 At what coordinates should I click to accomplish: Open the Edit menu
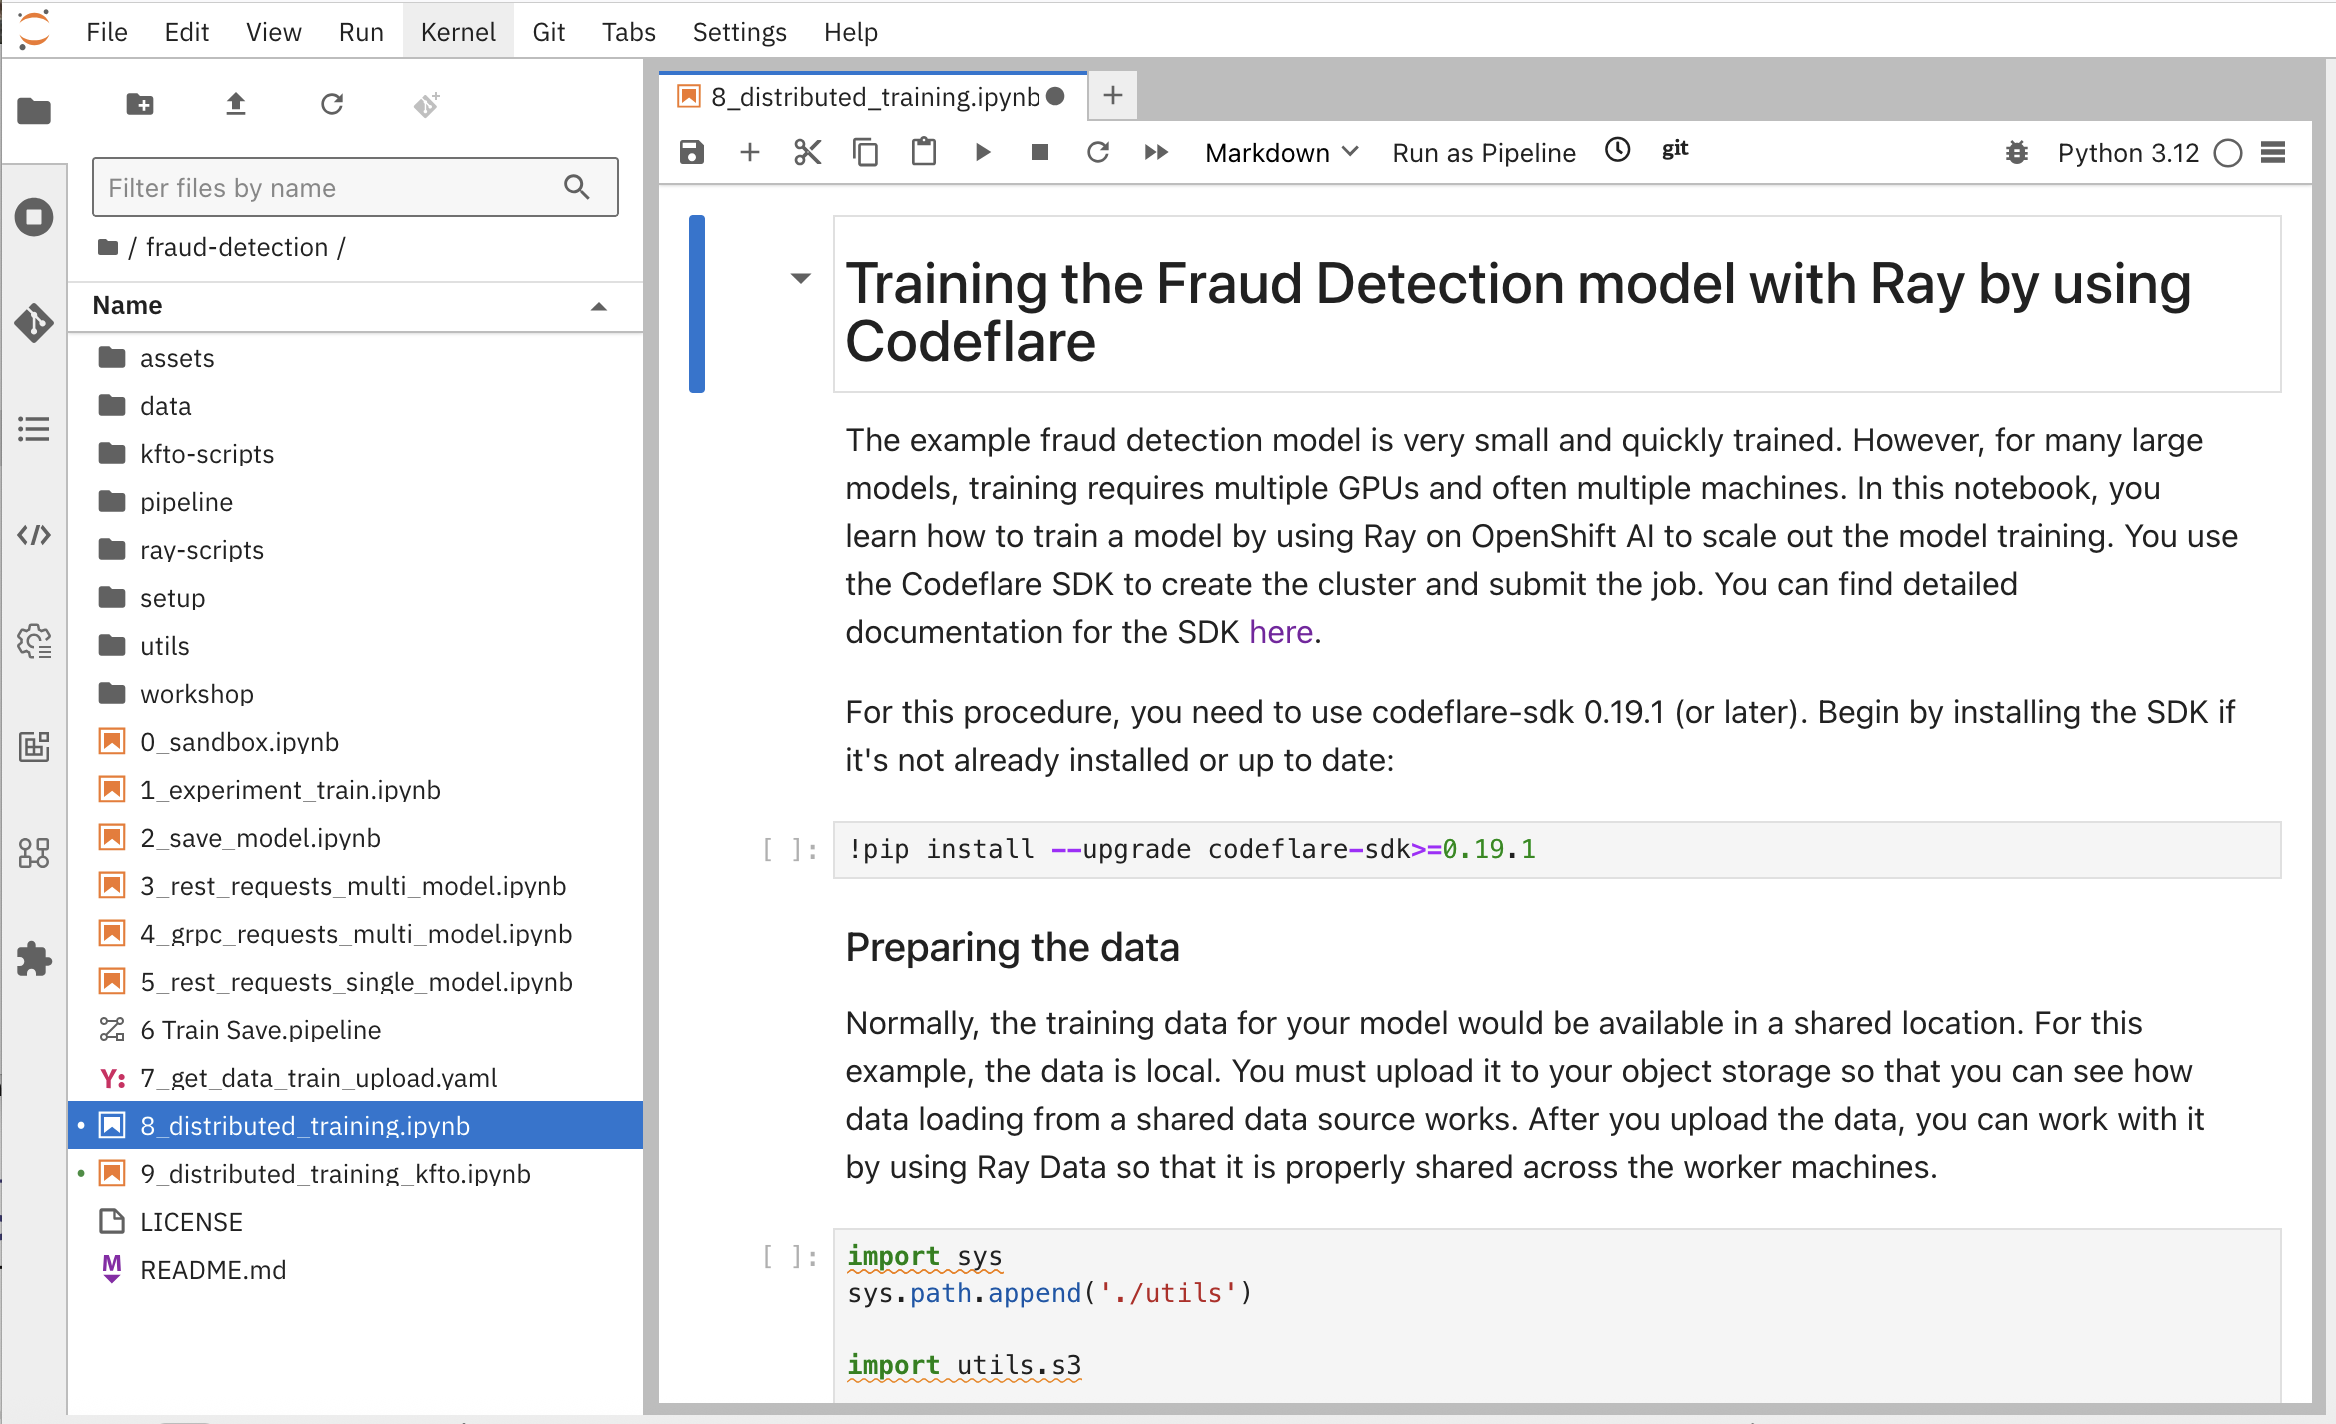[x=186, y=32]
